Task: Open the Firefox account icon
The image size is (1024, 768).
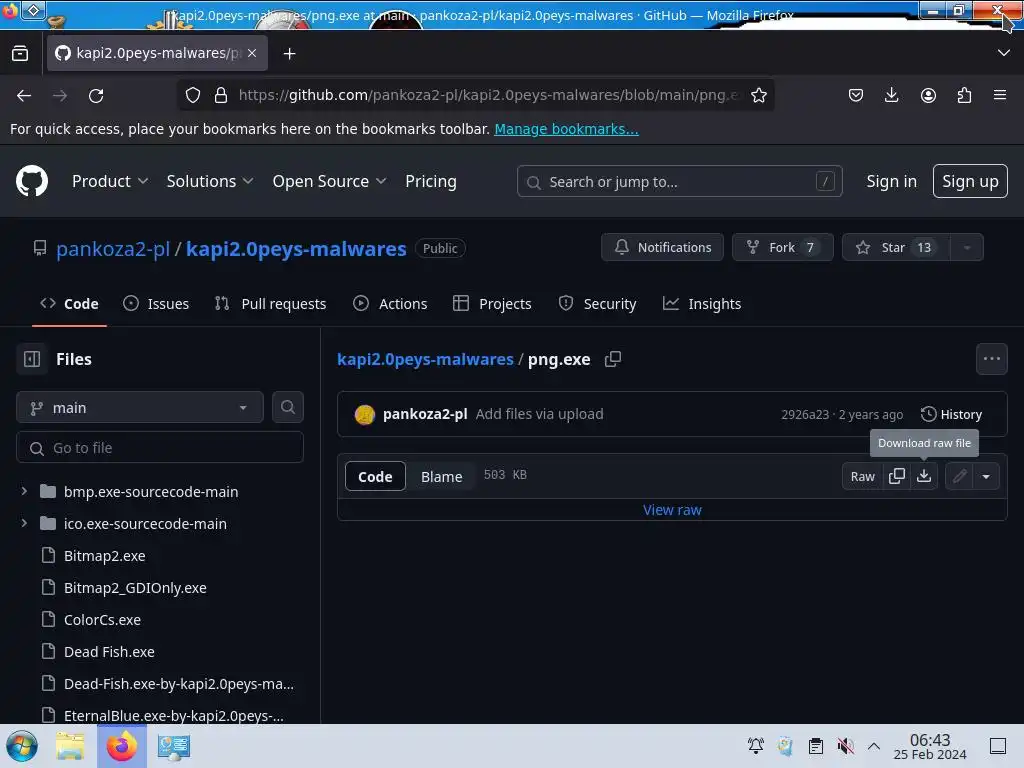Action: [x=928, y=95]
